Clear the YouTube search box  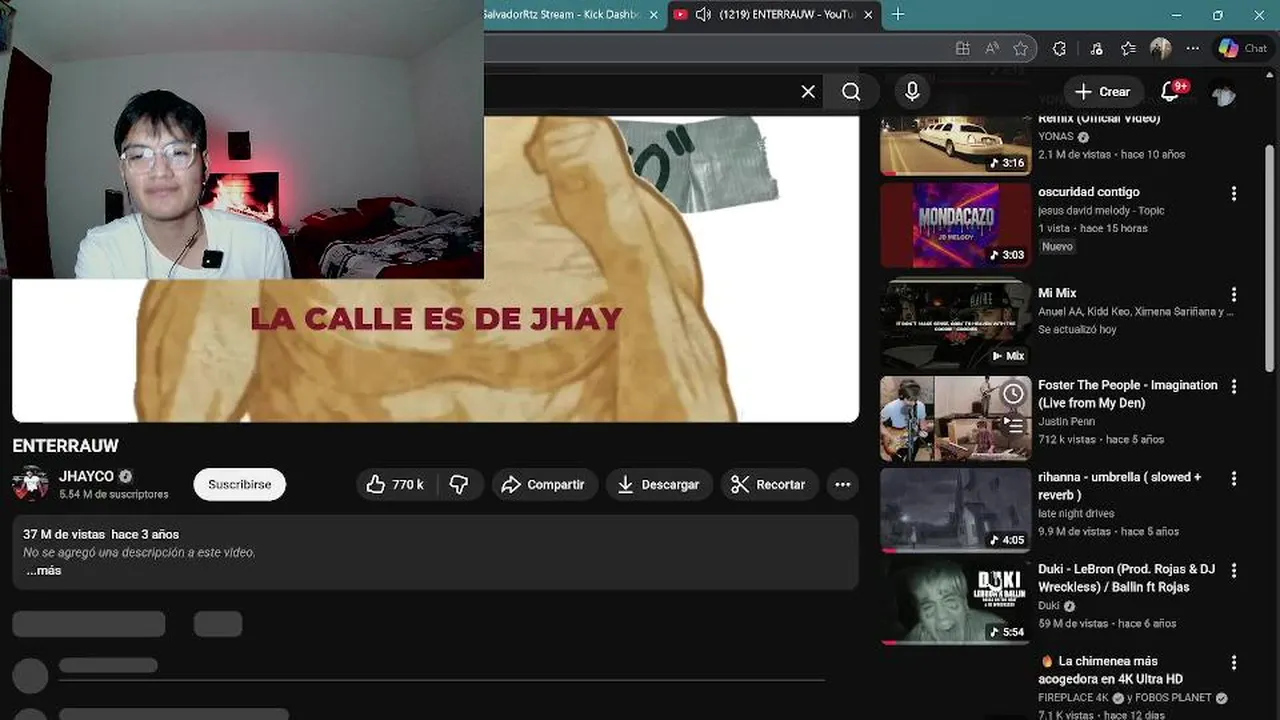pos(808,92)
